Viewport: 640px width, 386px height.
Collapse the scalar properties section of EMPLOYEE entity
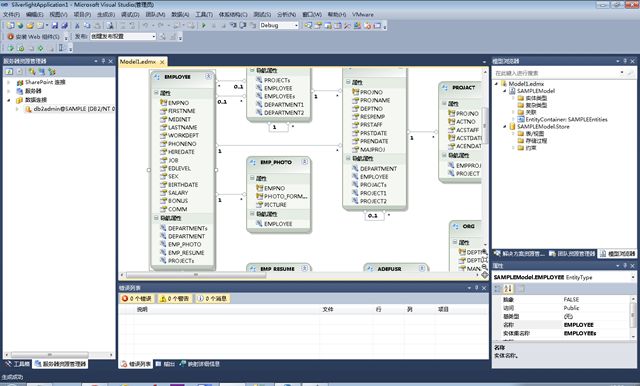pyautogui.click(x=156, y=93)
